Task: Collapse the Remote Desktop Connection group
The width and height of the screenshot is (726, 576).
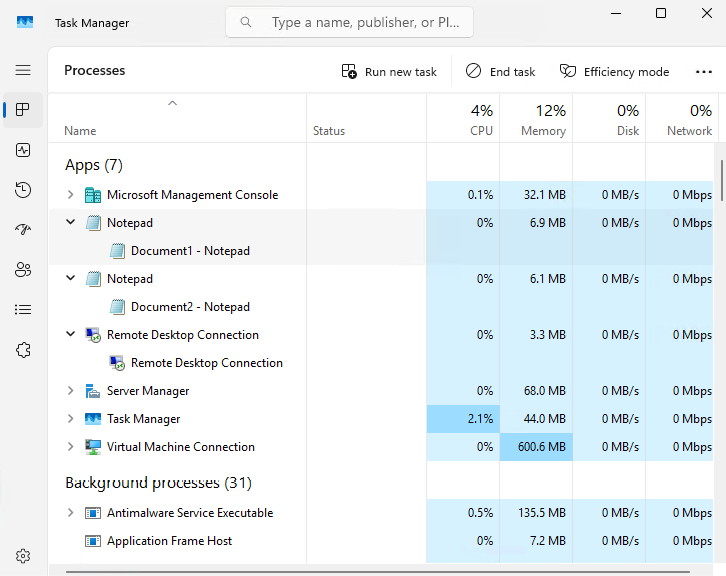Action: 70,334
